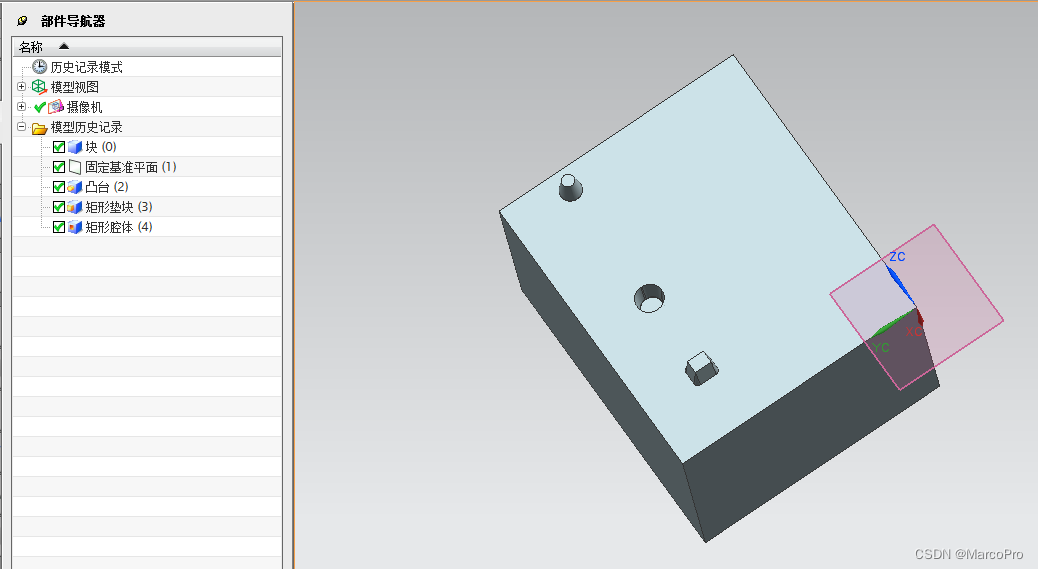Click the 模型视图 cube icon
This screenshot has width=1038, height=569.
click(40, 87)
